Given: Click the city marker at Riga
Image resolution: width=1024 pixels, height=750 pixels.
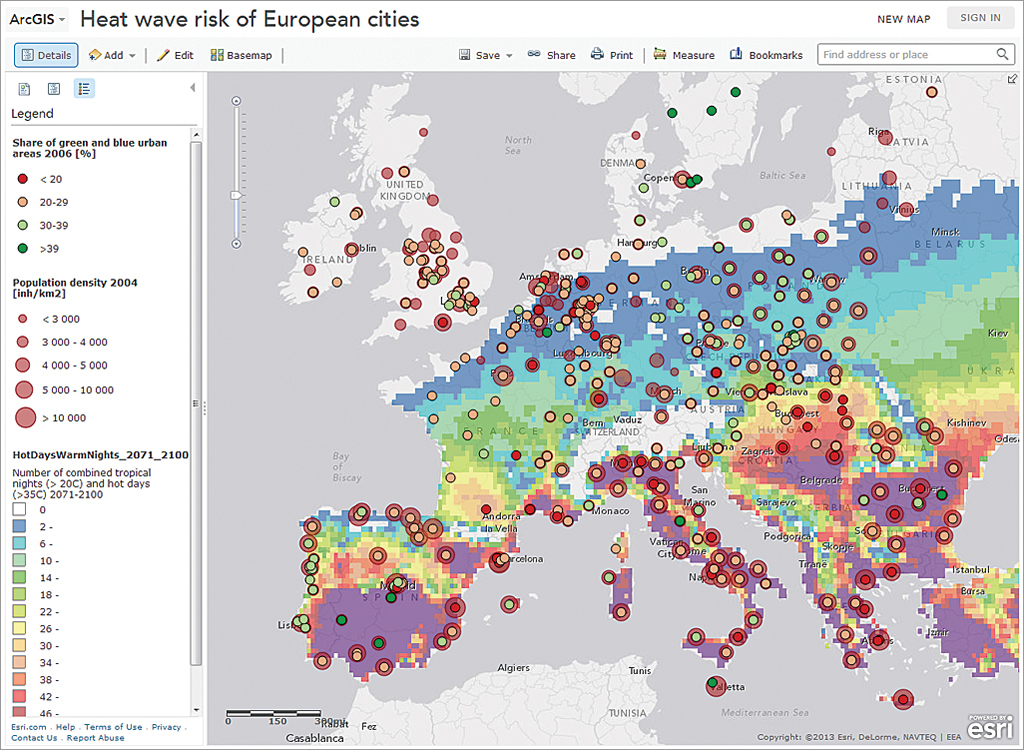Looking at the screenshot, I should pos(886,137).
